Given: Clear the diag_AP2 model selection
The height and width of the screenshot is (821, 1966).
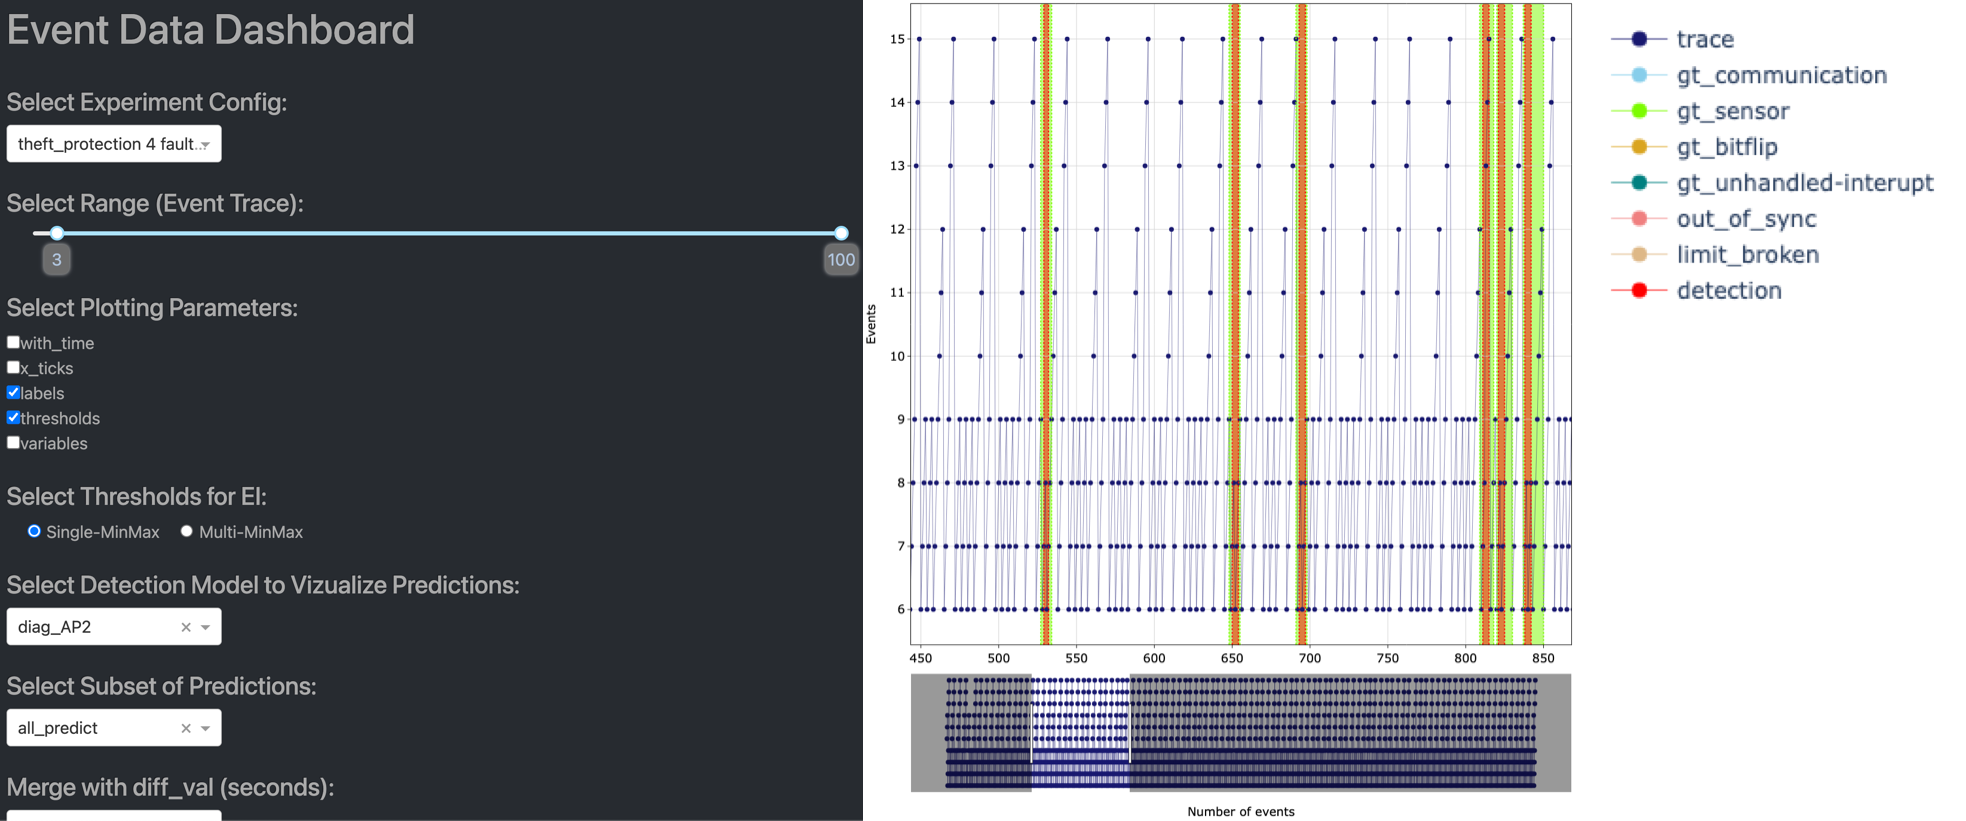Looking at the screenshot, I should coord(186,627).
